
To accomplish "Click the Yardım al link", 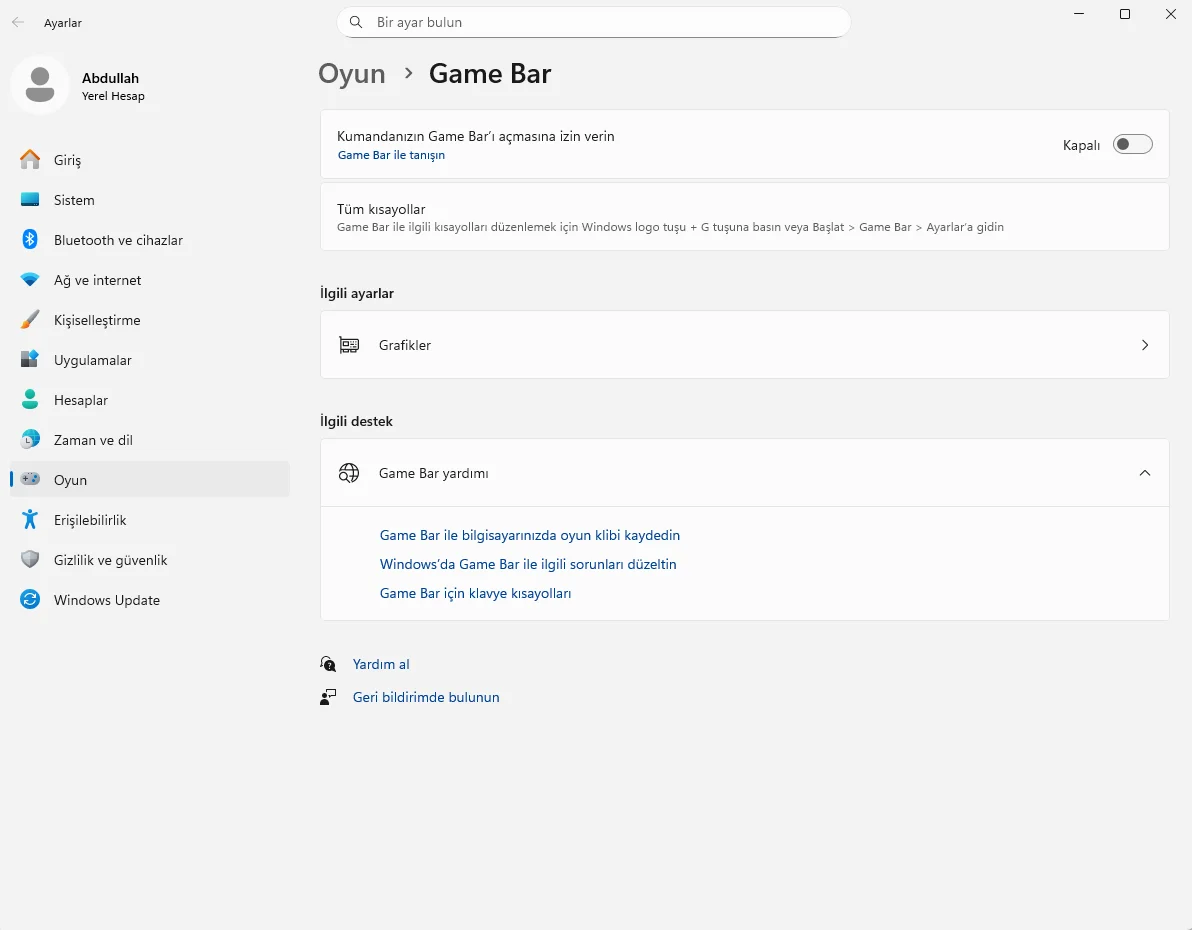I will click(x=381, y=664).
